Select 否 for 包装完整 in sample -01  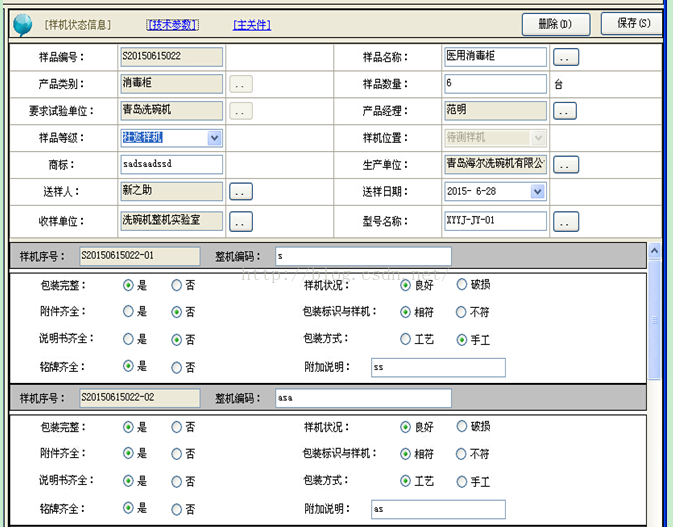pos(176,285)
